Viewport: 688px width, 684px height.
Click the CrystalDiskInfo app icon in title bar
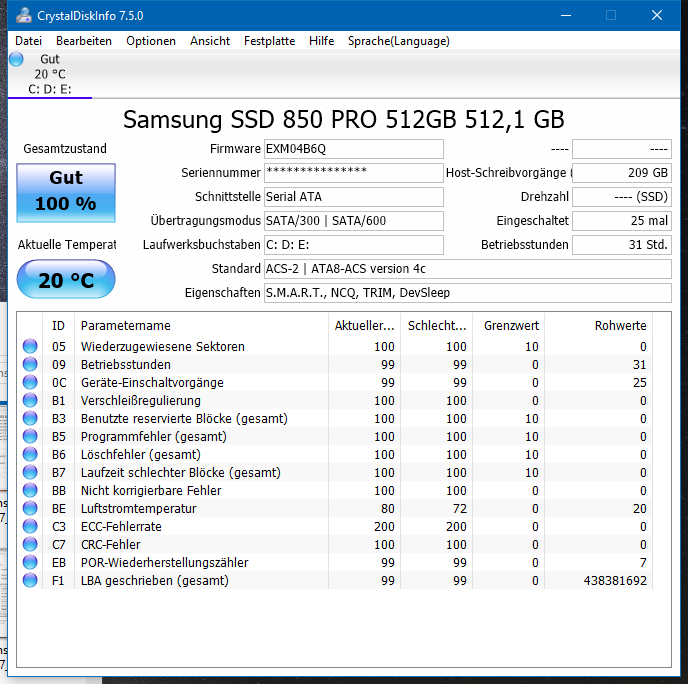pos(24,15)
